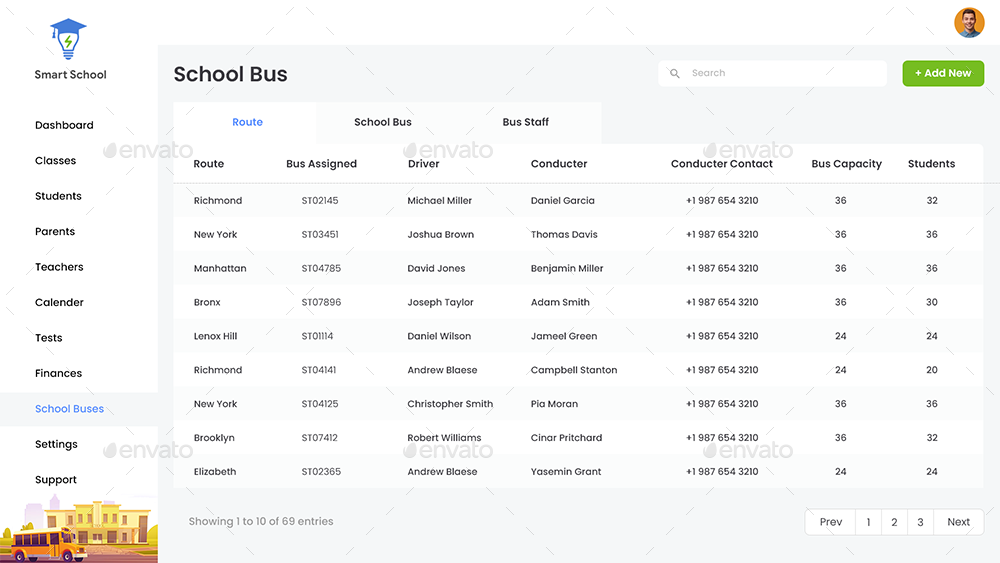The height and width of the screenshot is (563, 1000).
Task: Click the Smart School logo icon
Action: click(x=68, y=37)
